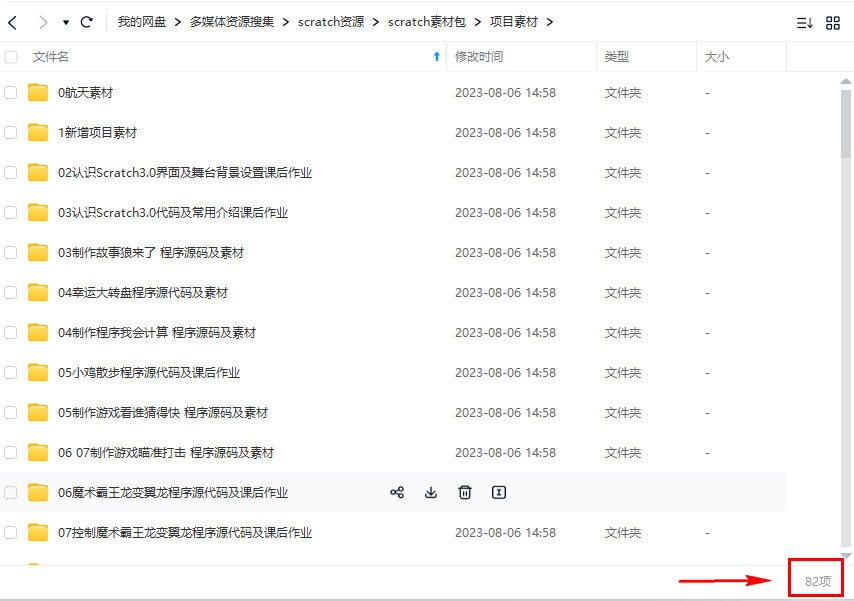Switch to grid view layout
854x601 pixels.
point(833,22)
